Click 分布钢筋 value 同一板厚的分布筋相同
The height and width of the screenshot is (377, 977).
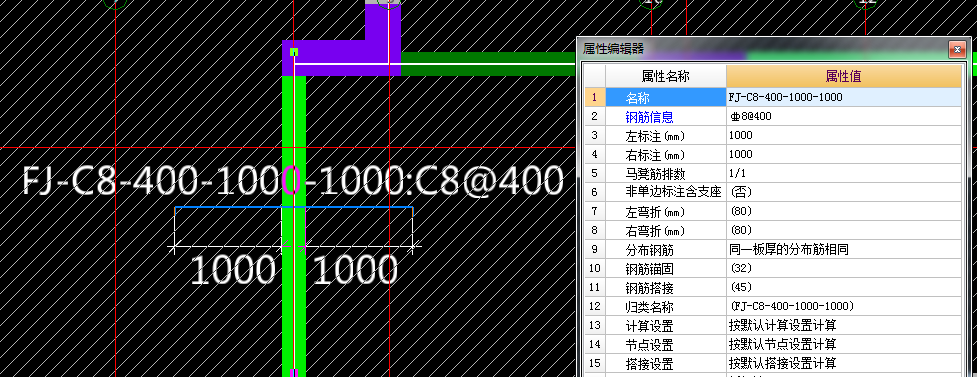tap(844, 249)
